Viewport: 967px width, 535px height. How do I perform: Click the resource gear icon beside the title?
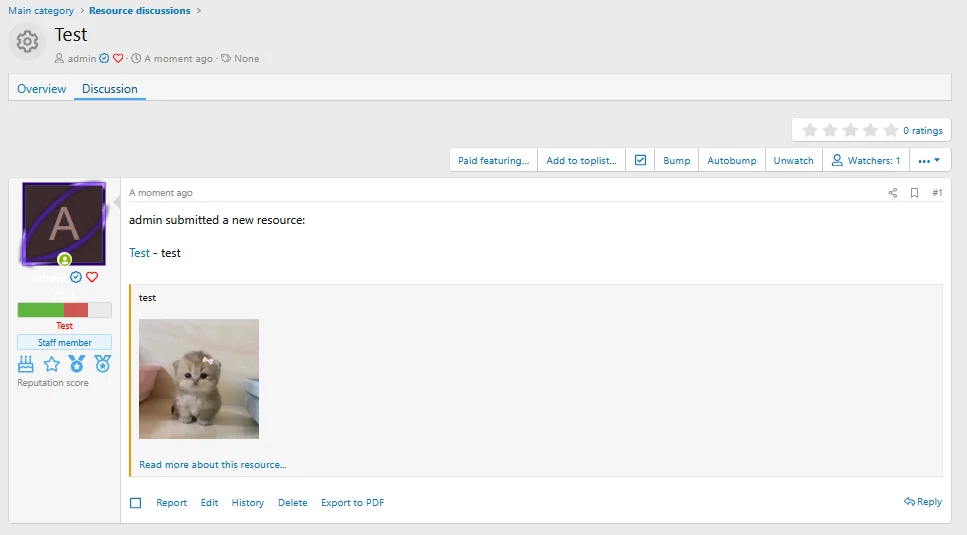click(28, 42)
